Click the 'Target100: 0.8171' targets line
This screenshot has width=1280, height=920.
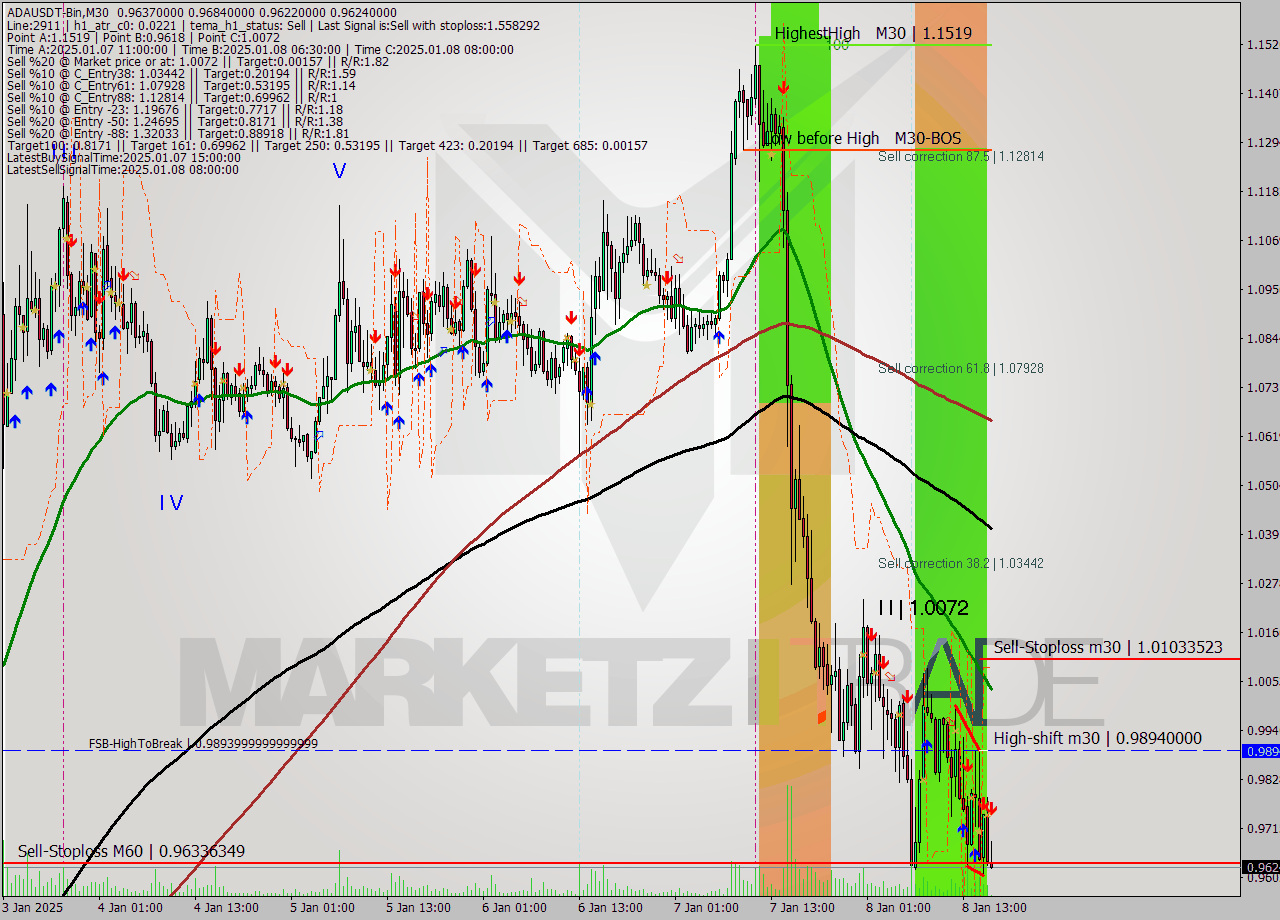[326, 146]
